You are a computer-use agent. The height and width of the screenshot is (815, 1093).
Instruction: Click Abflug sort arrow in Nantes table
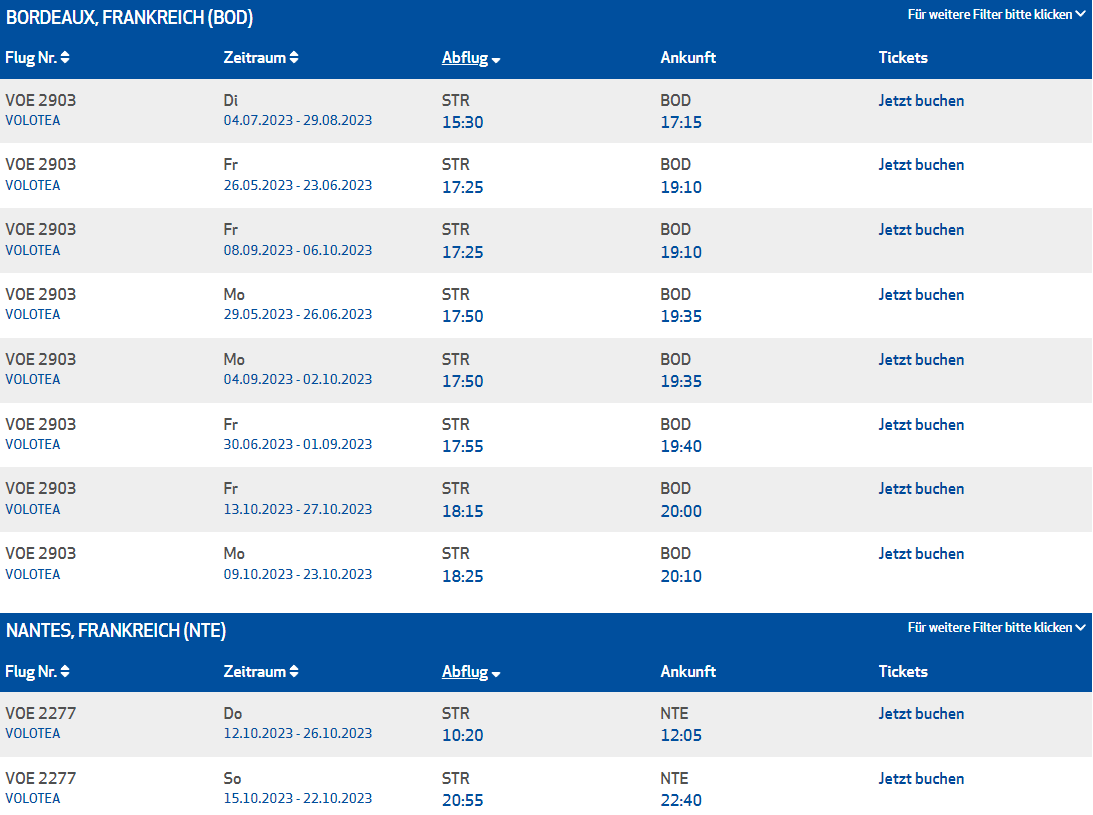(x=496, y=674)
